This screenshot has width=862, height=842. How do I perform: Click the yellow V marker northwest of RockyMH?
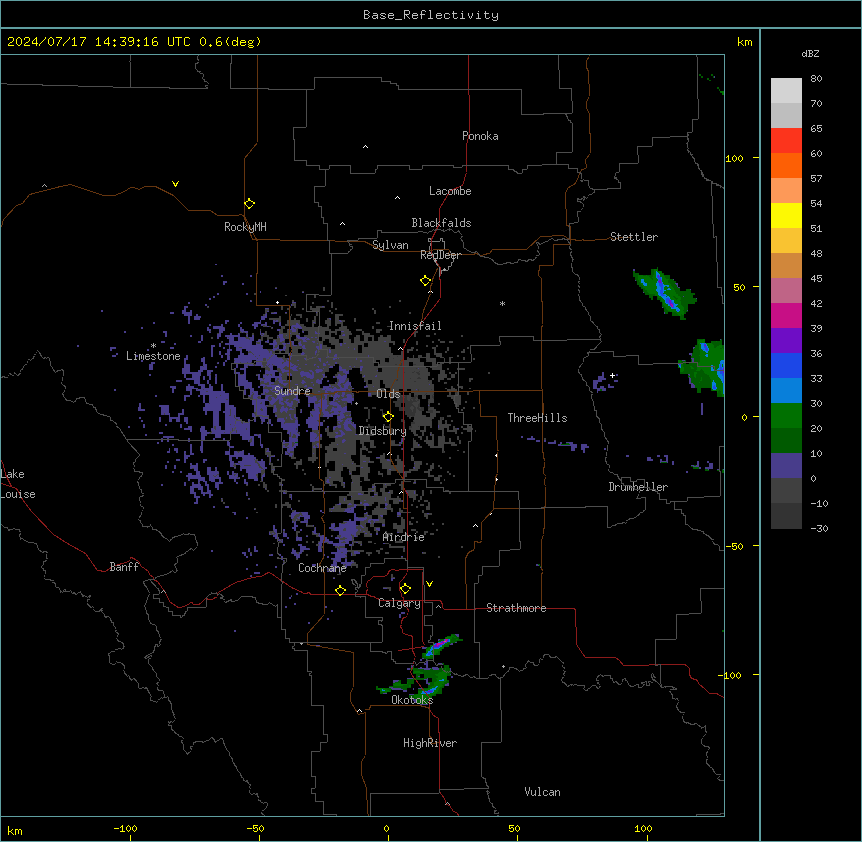point(175,184)
